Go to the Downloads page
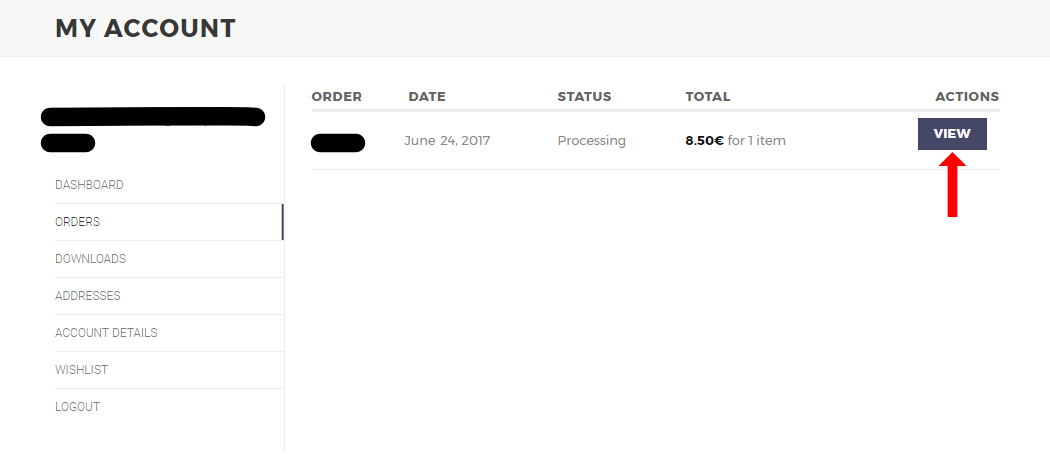This screenshot has width=1050, height=454. click(90, 259)
